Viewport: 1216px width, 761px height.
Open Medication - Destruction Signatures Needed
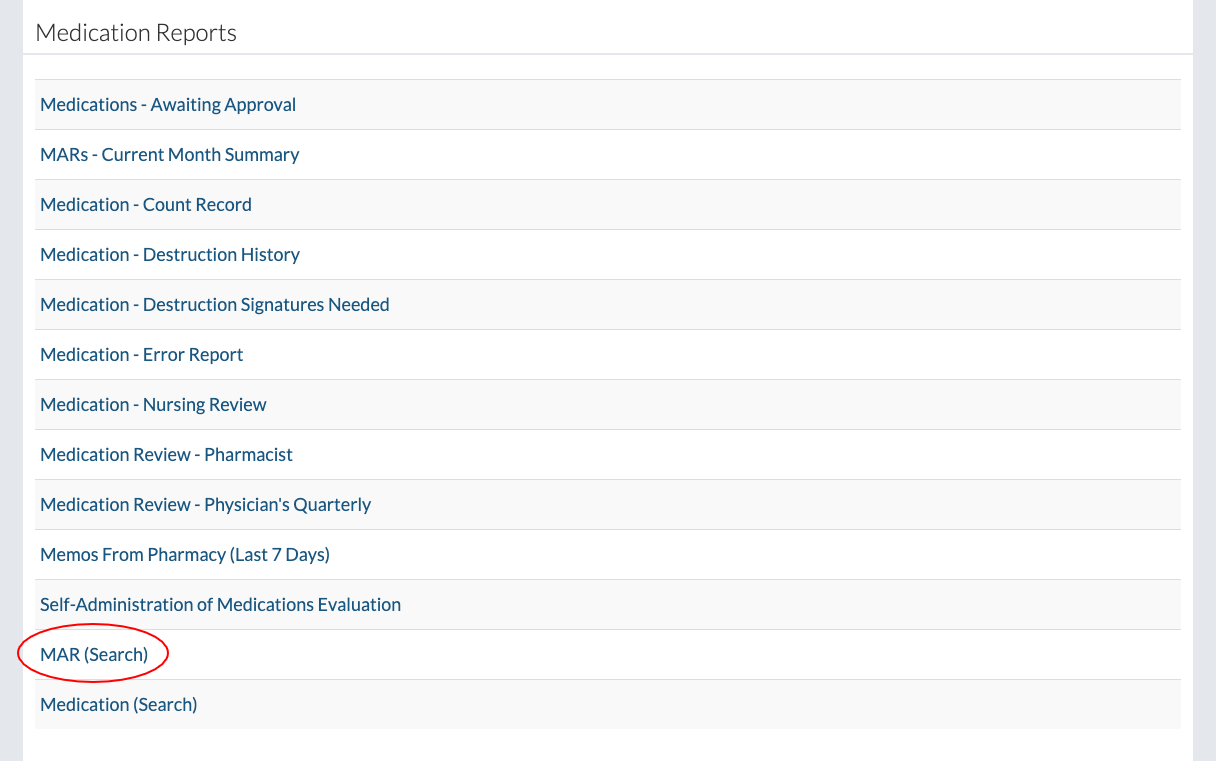215,305
